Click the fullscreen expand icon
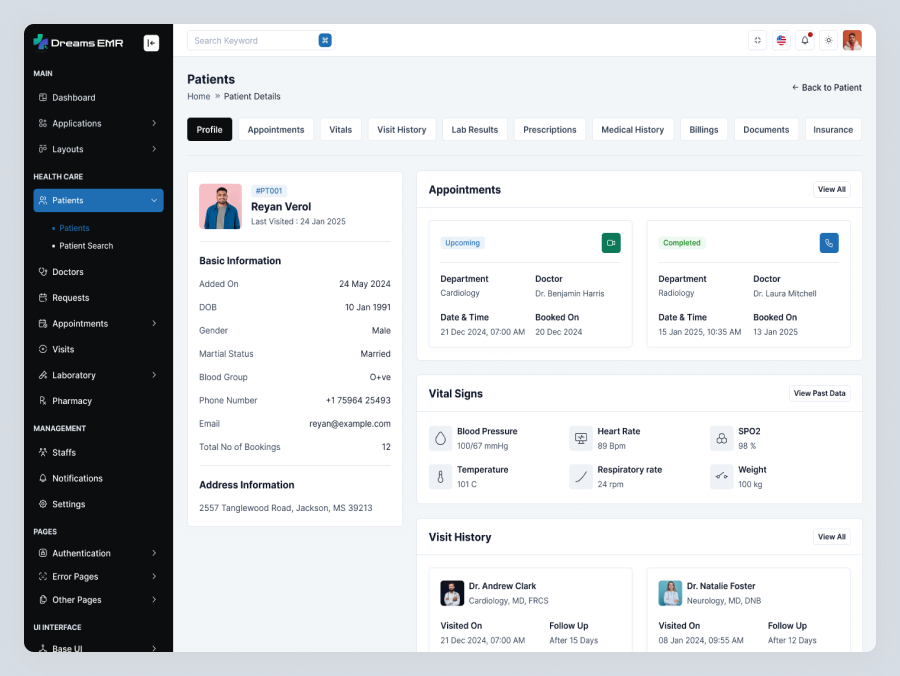 (757, 40)
